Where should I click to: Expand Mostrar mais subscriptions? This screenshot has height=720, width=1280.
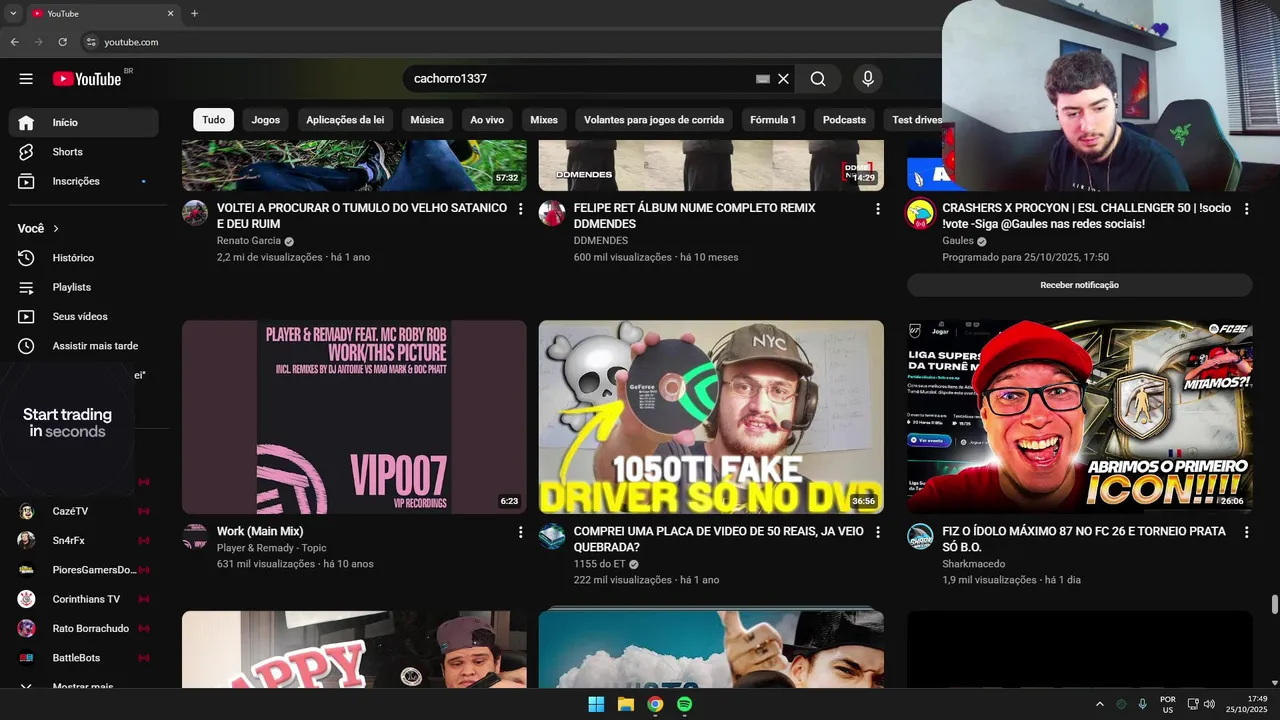[x=84, y=686]
